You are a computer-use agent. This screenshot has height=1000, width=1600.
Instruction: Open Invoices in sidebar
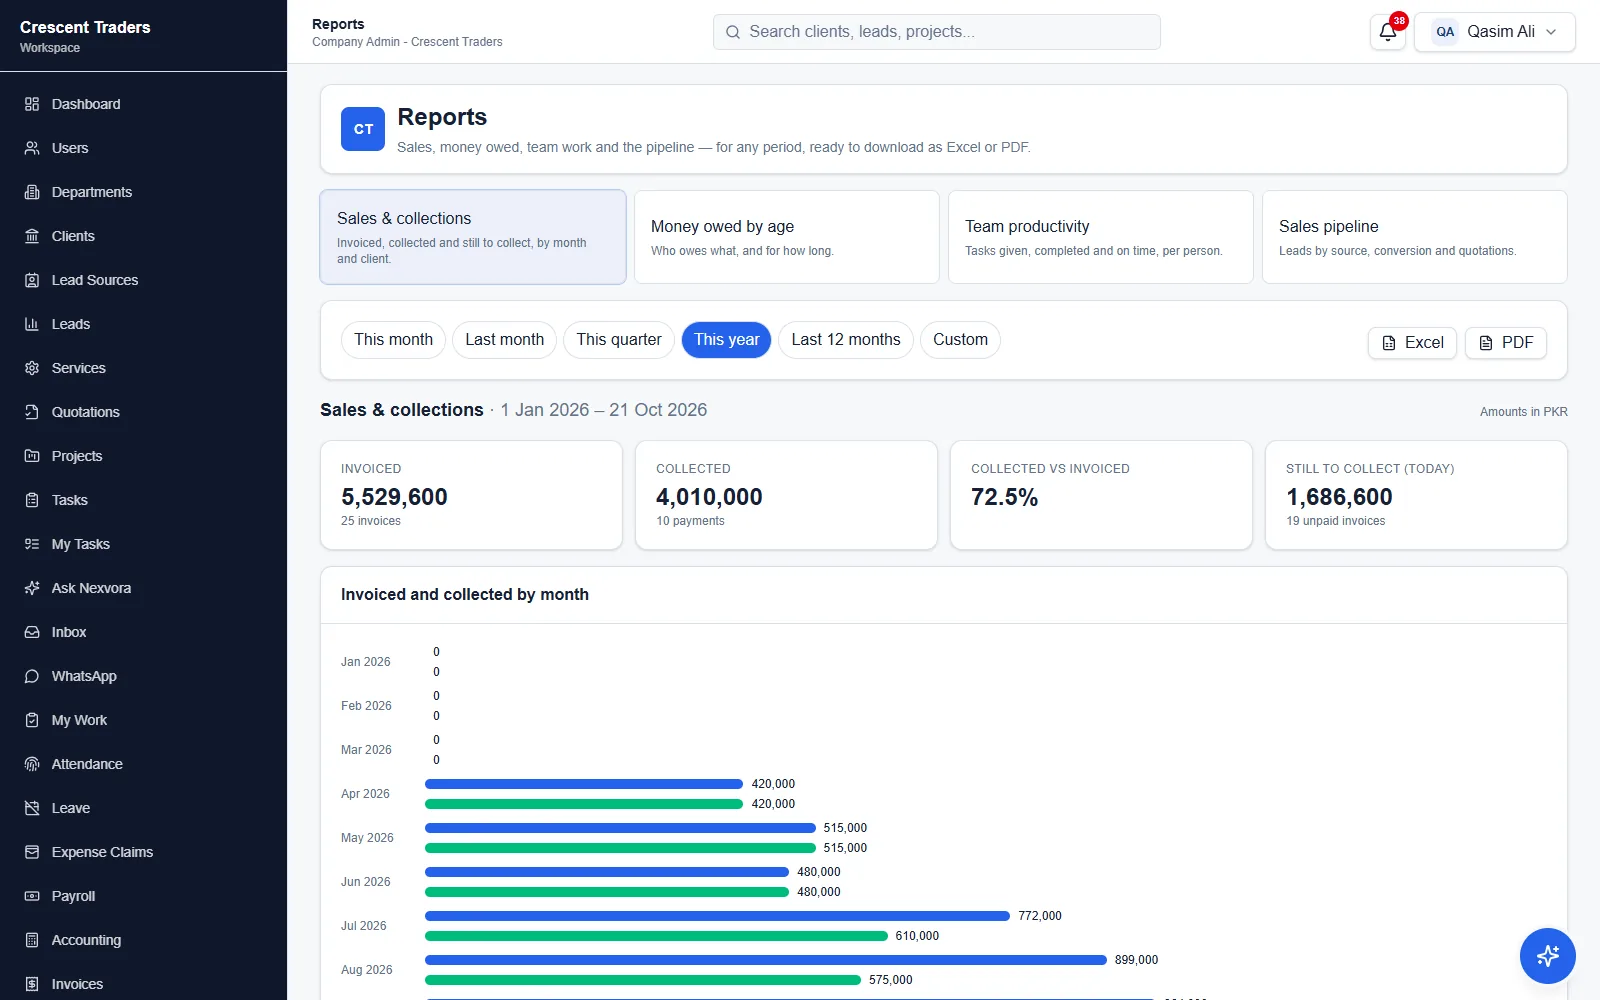77,984
